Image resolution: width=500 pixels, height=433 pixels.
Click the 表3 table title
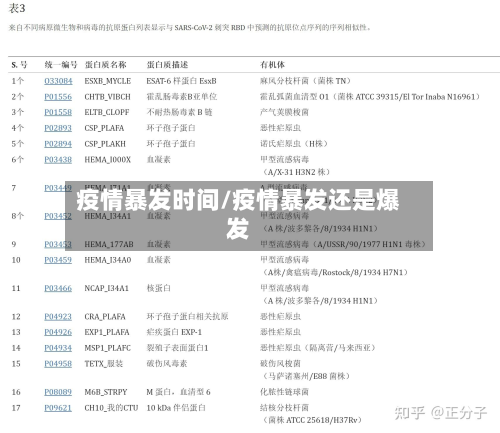pos(17,8)
